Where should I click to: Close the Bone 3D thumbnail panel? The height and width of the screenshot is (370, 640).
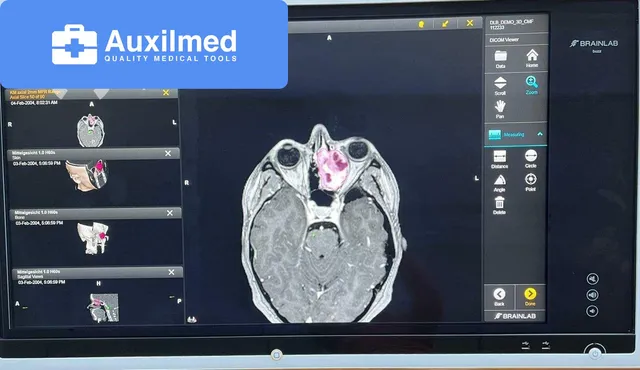click(170, 213)
